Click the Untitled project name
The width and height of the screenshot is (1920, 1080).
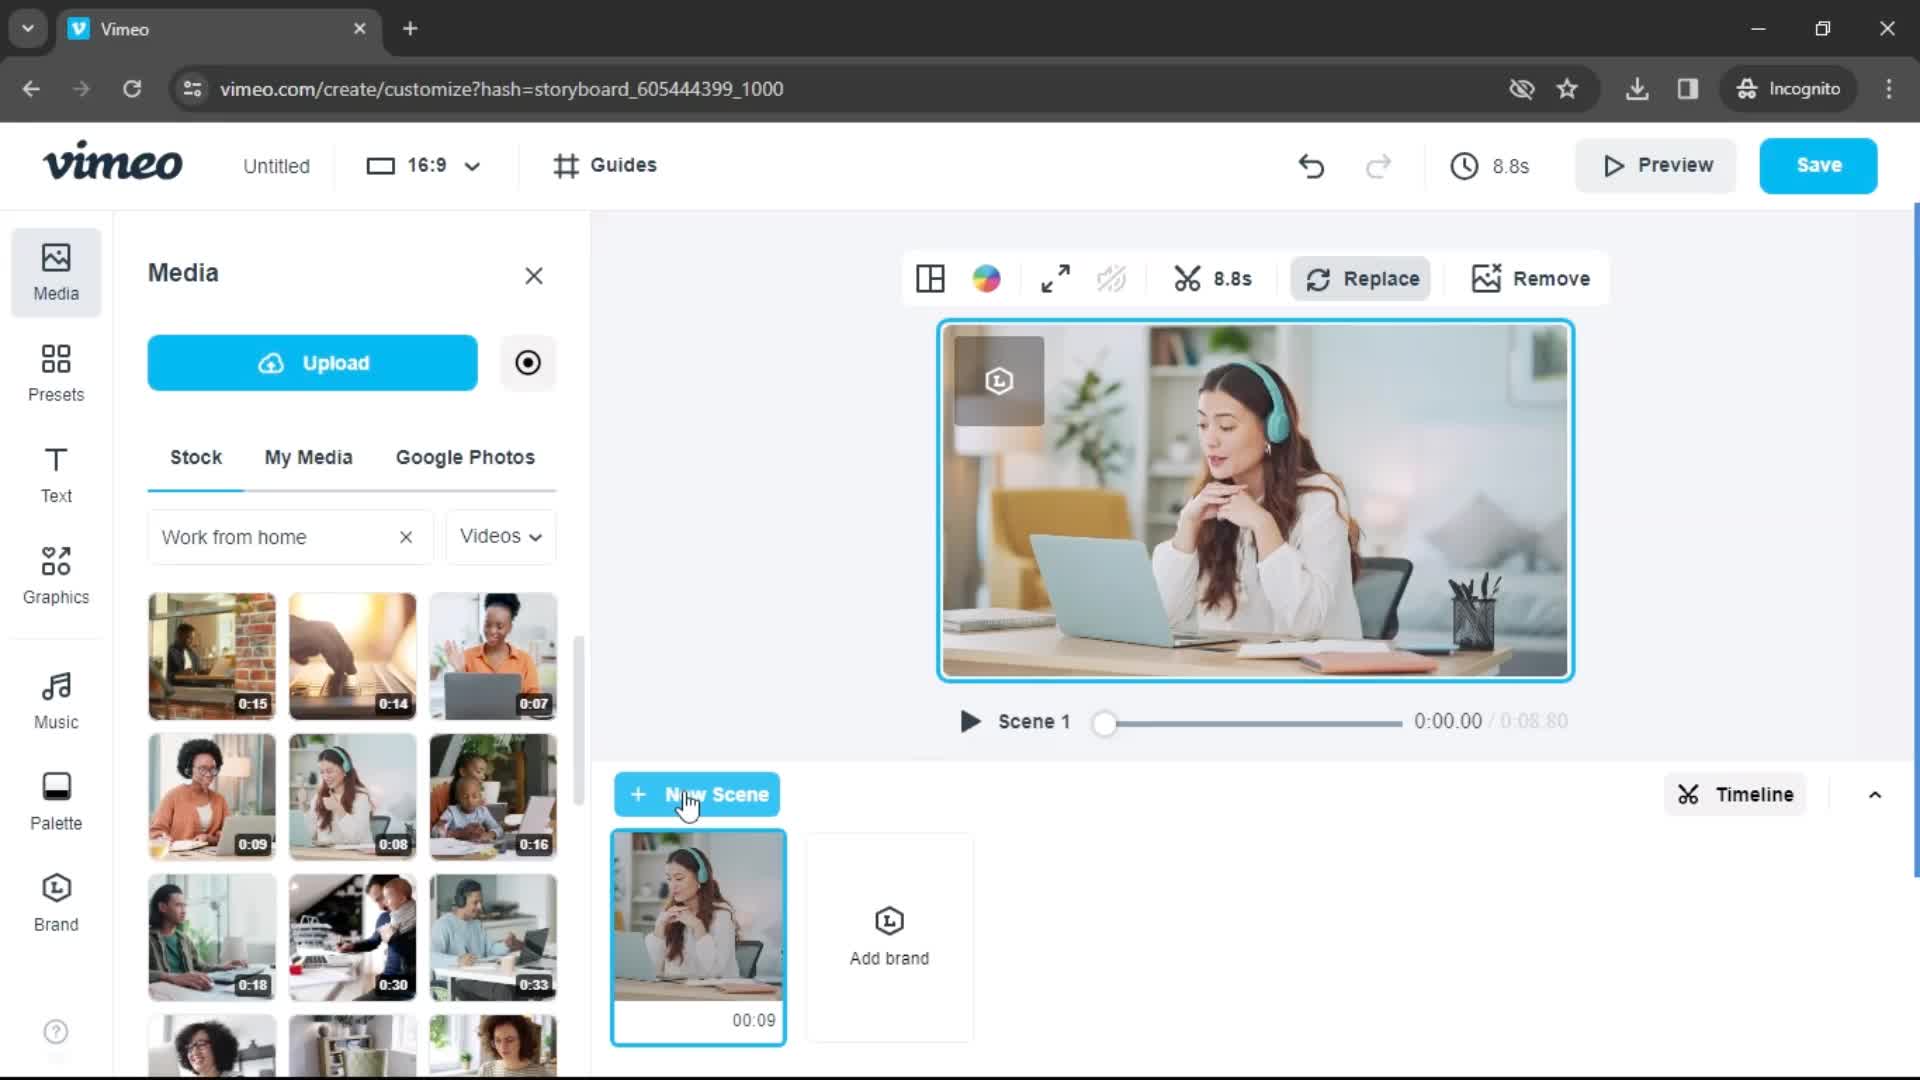click(276, 166)
